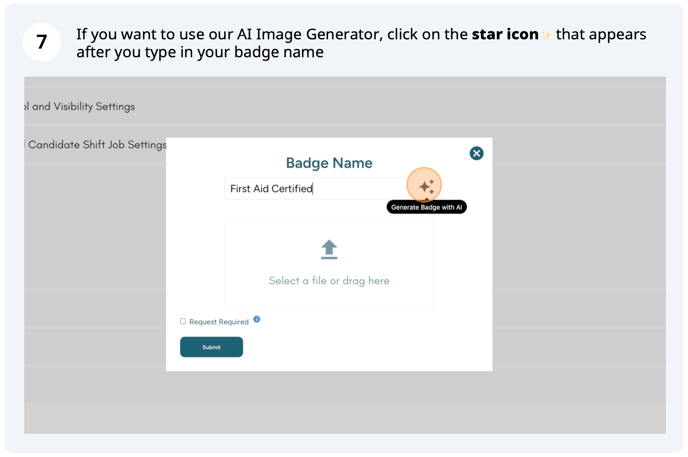
Task: Click the dark gray band at page bottom
Action: click(345, 418)
